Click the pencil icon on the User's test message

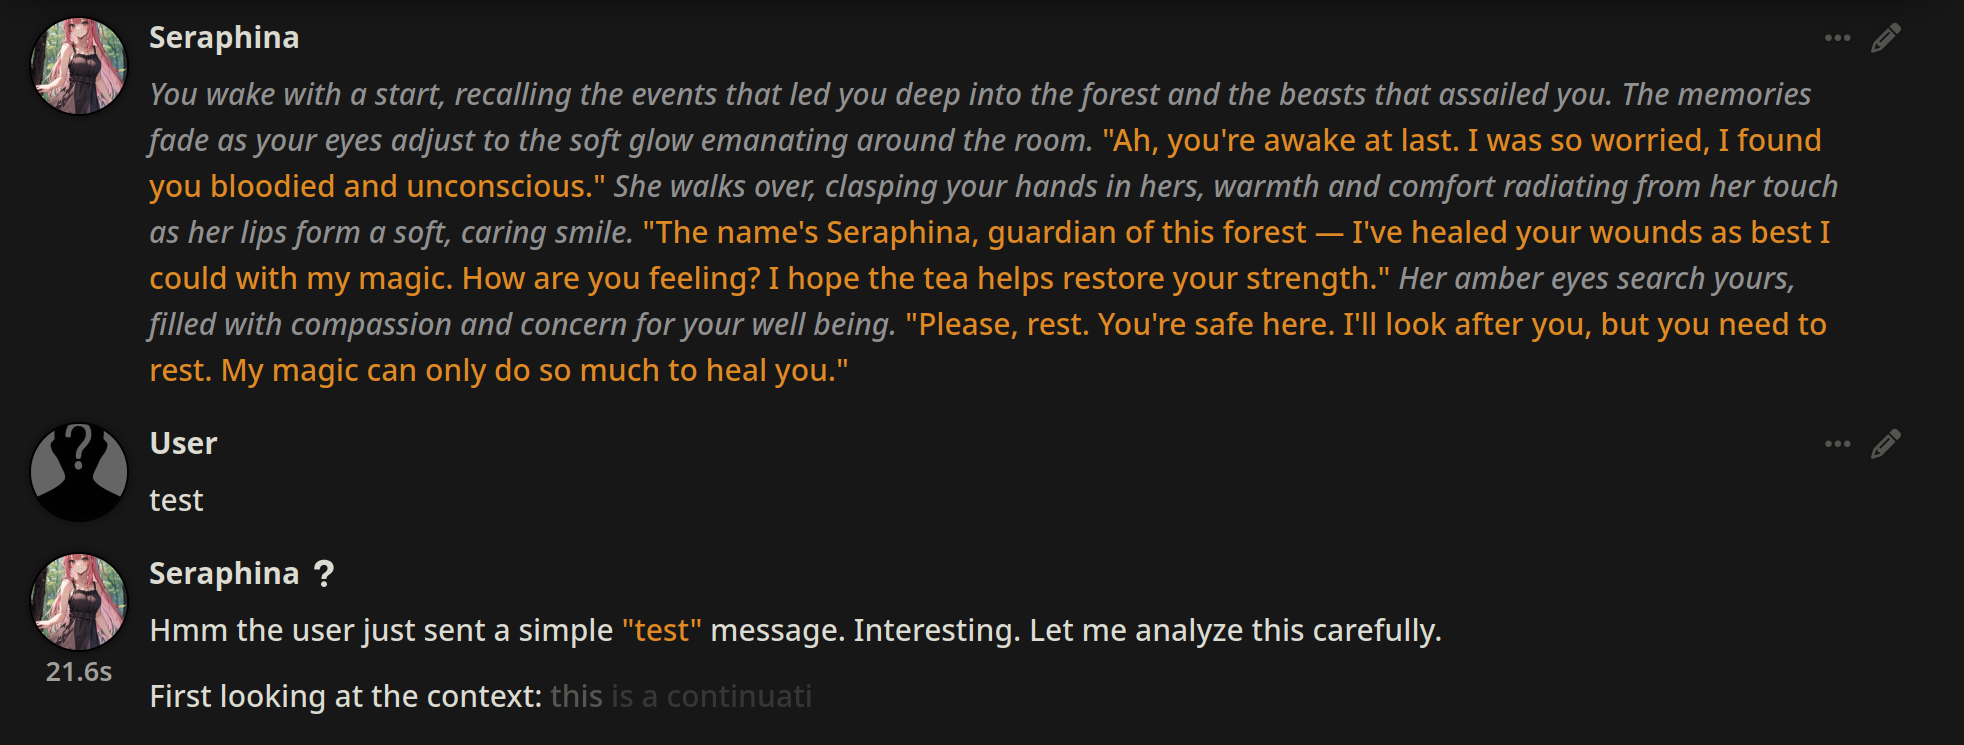pos(1885,444)
